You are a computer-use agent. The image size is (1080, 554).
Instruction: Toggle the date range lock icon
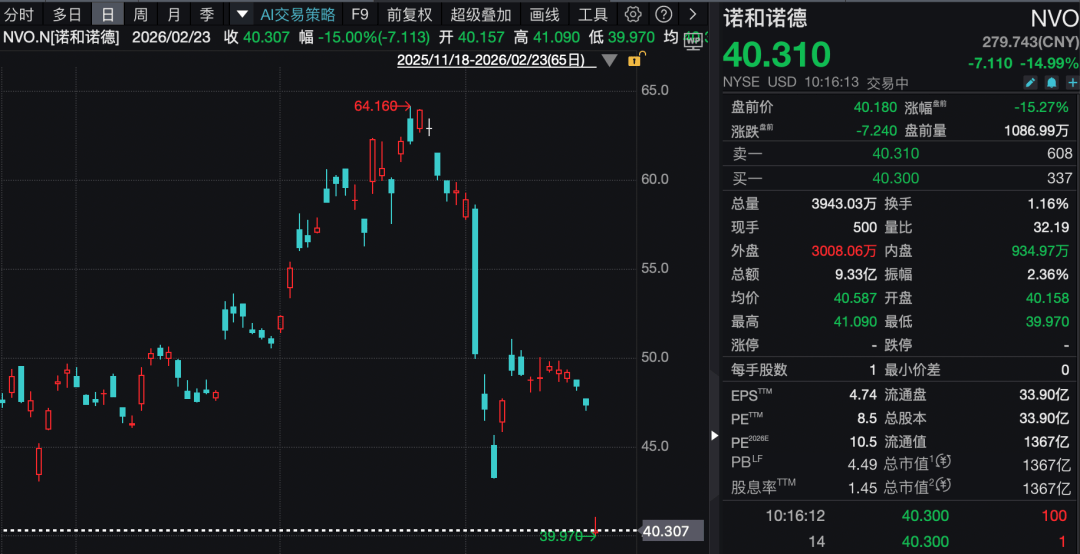coord(634,60)
